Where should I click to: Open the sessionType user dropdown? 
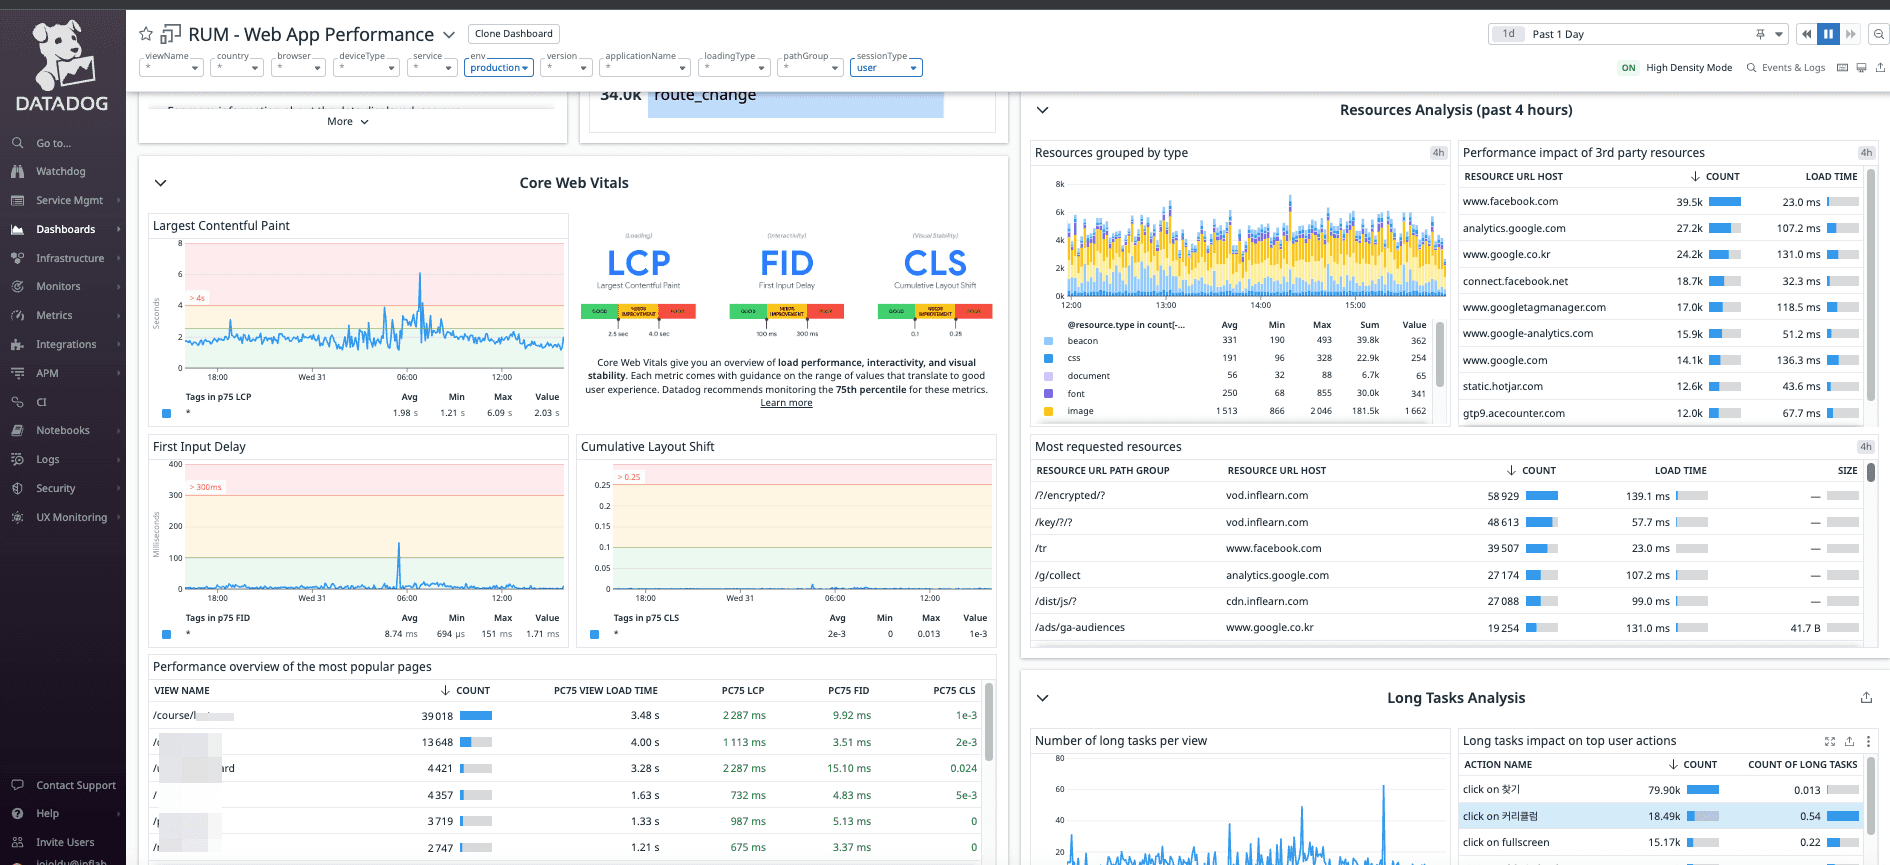click(886, 68)
